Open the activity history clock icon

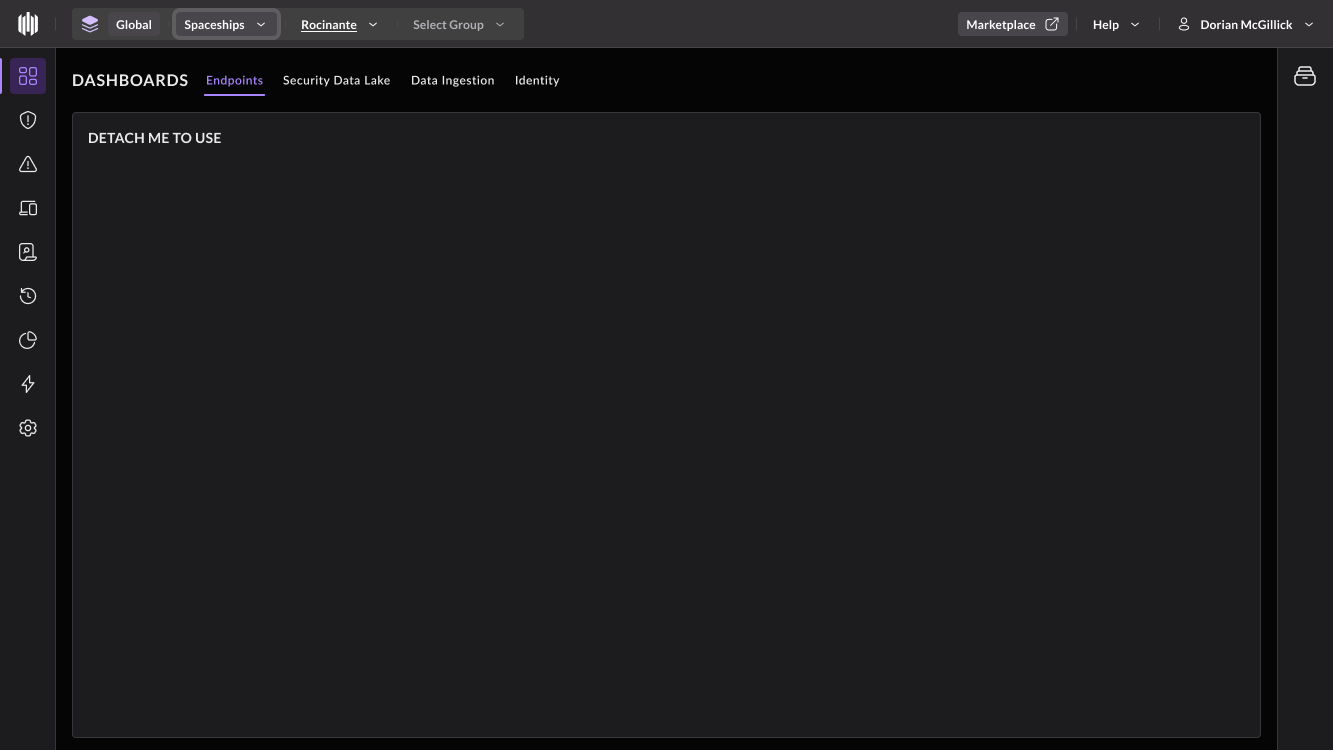tap(28, 296)
